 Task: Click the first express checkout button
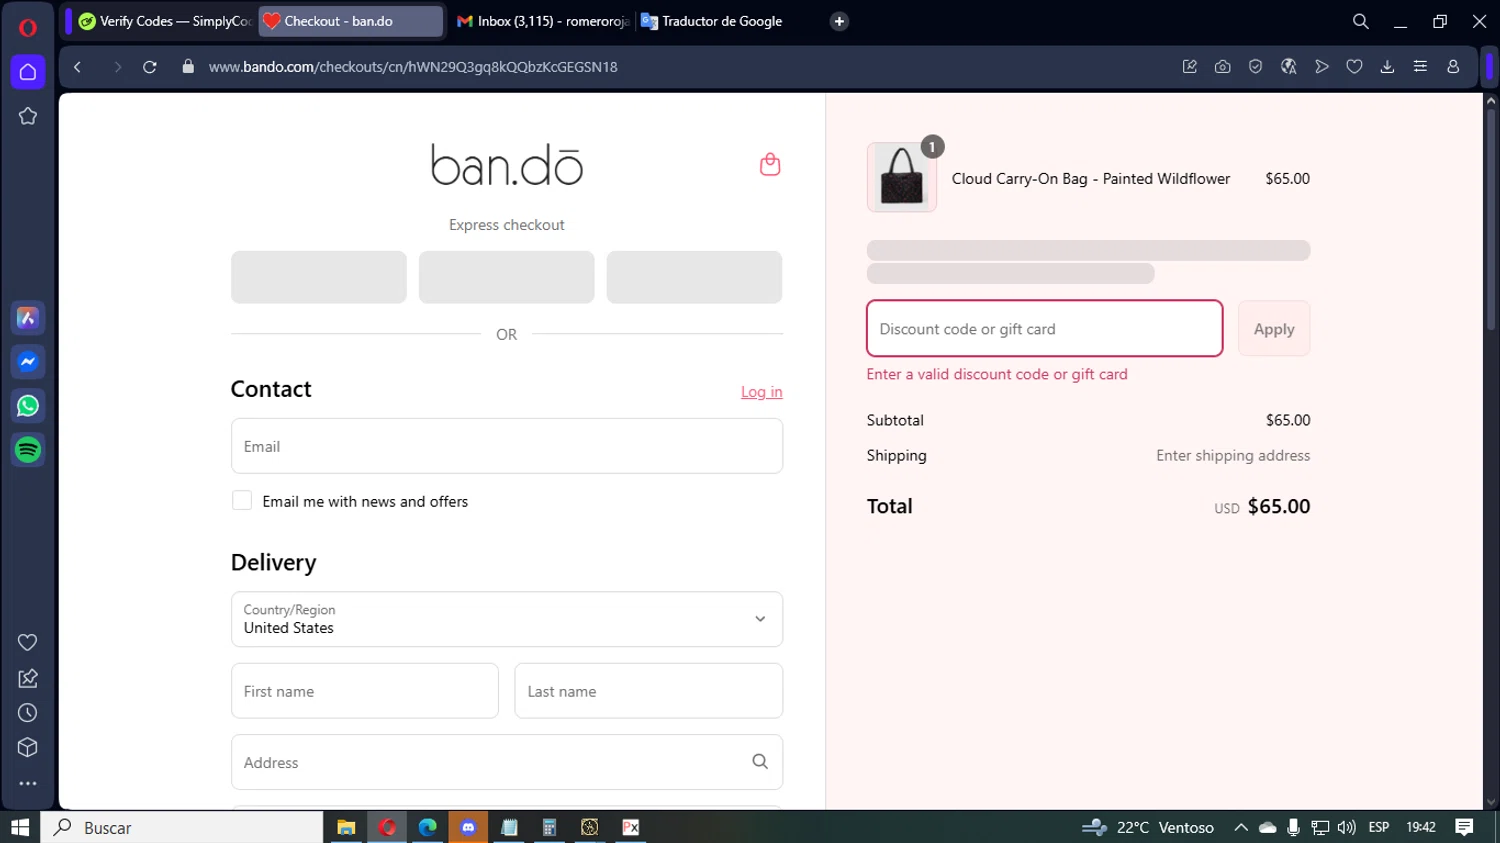pos(319,277)
